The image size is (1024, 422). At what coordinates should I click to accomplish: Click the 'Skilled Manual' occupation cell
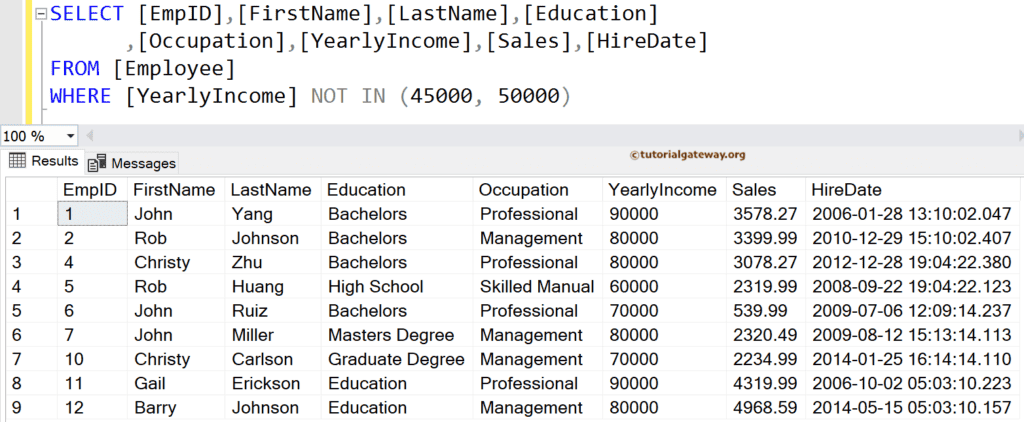pos(536,287)
